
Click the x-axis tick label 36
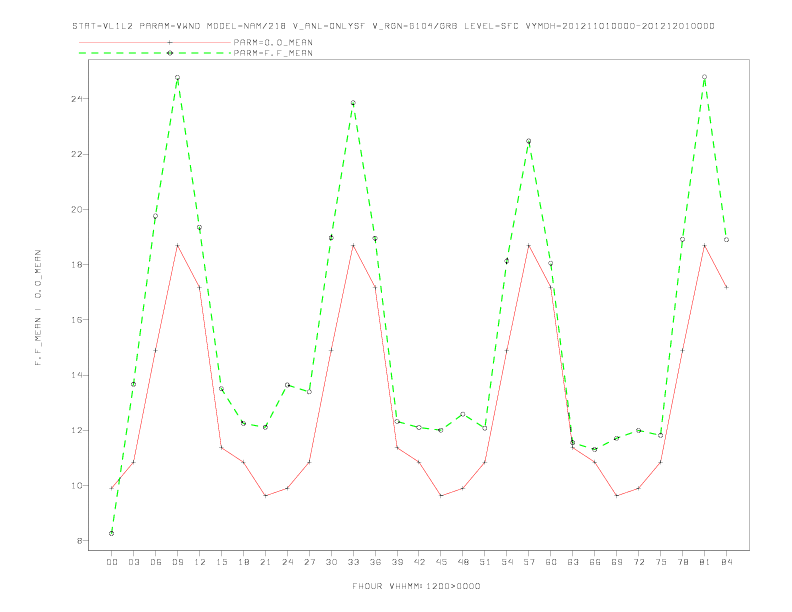pos(375,562)
